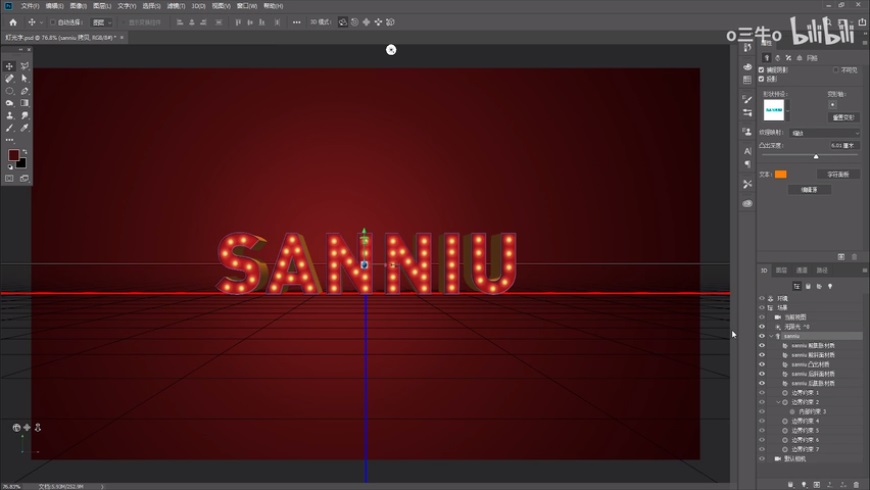Image resolution: width=870 pixels, height=490 pixels.
Task: Filter 3D panel by lights icon
Action: (831, 285)
